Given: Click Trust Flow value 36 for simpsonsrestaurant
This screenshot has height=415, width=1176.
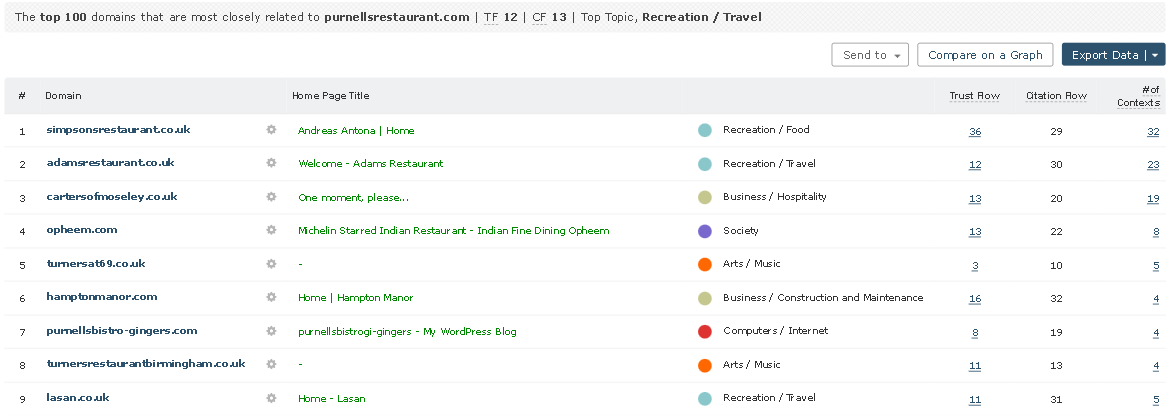Looking at the screenshot, I should [975, 131].
